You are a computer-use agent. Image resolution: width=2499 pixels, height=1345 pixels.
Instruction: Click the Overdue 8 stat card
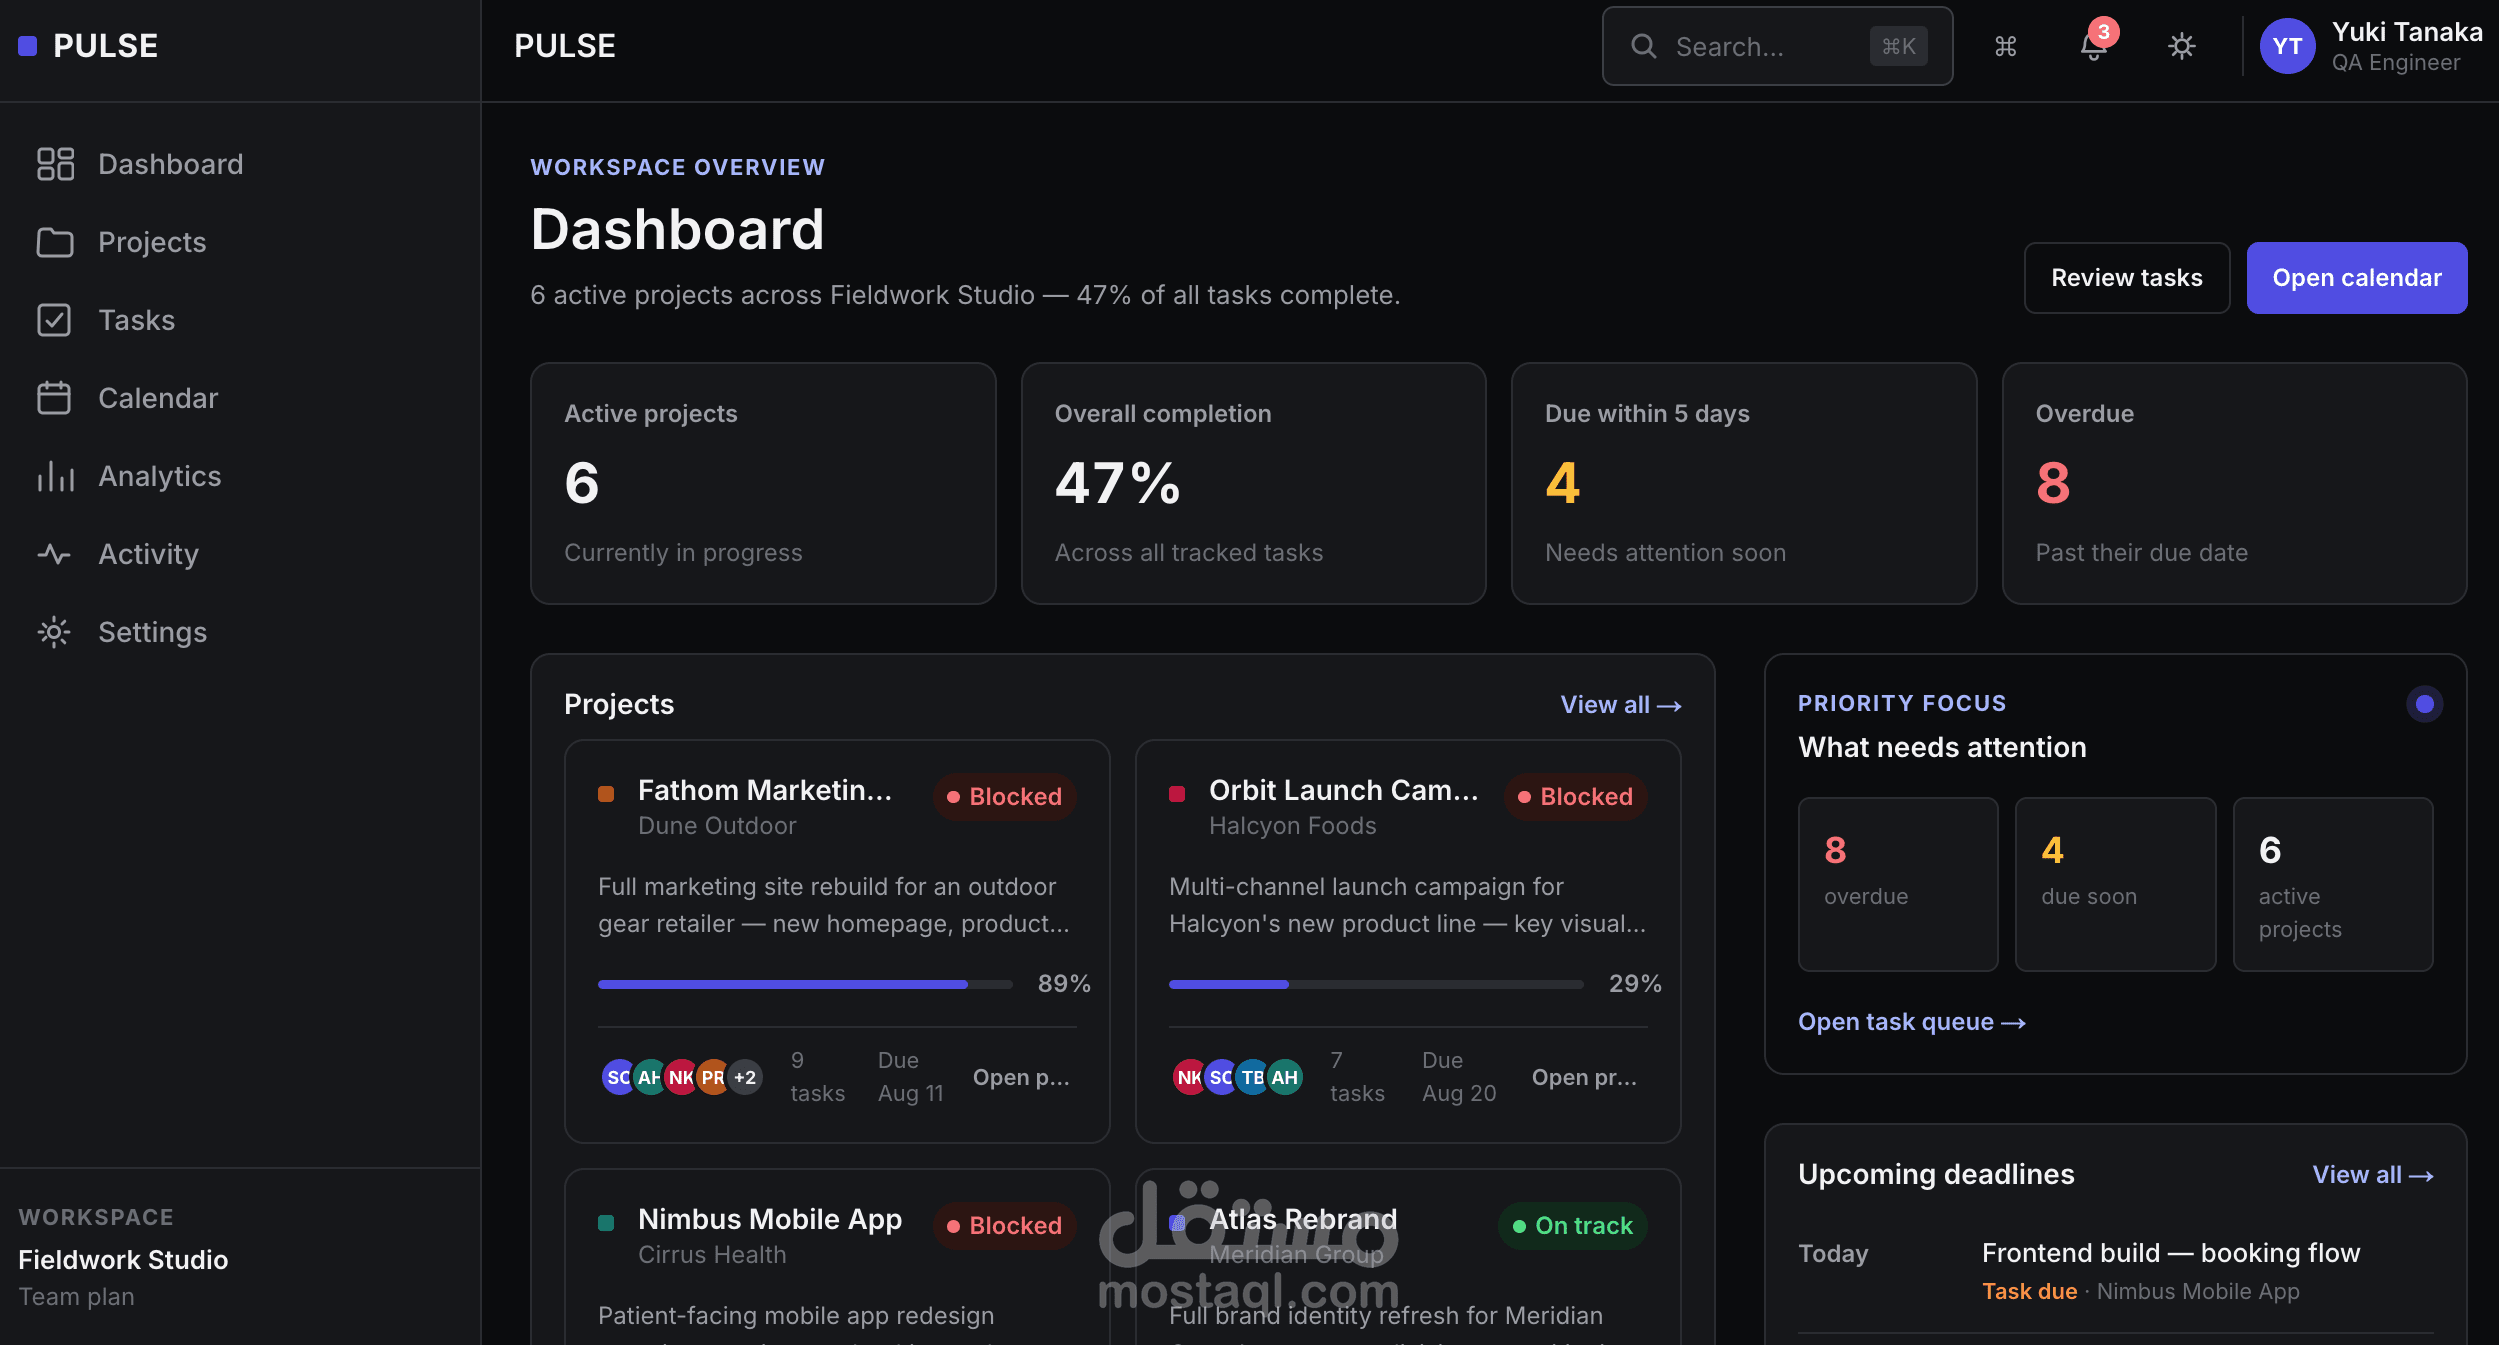coord(2234,484)
